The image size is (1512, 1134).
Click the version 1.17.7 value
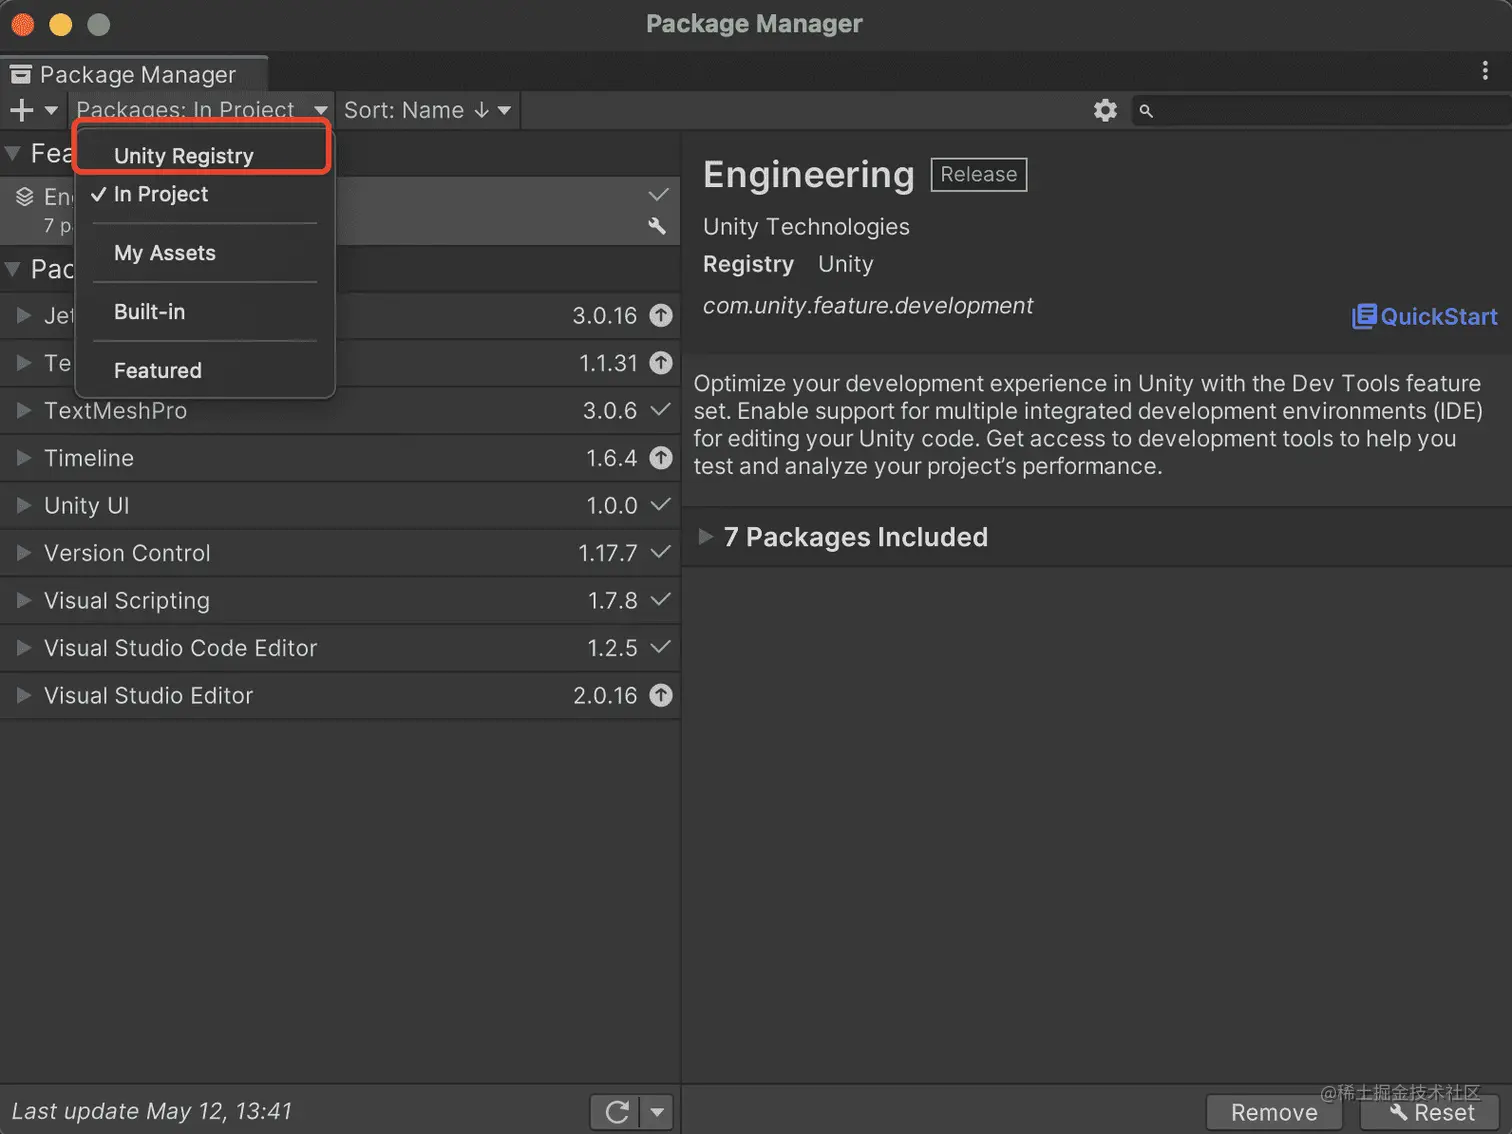pyautogui.click(x=608, y=553)
